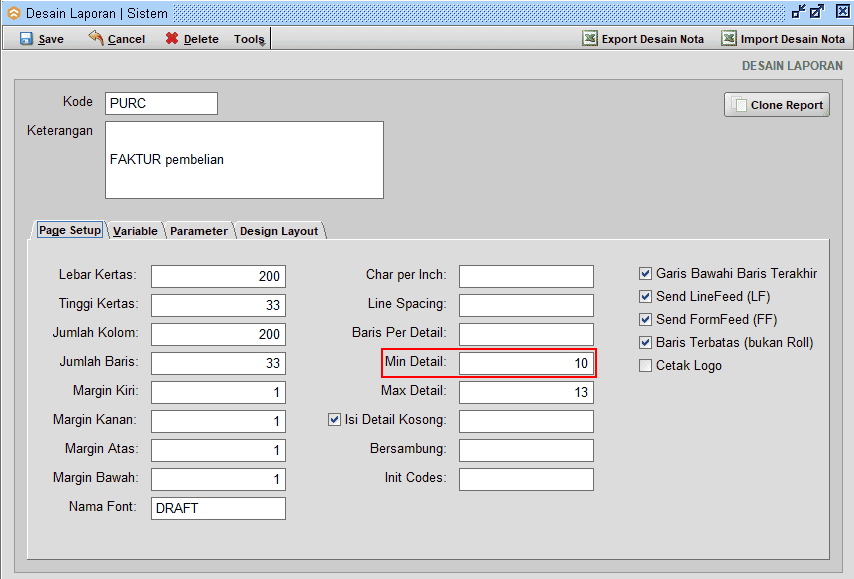854x579 pixels.
Task: Switch to the Page Setup tab
Action: coord(70,230)
